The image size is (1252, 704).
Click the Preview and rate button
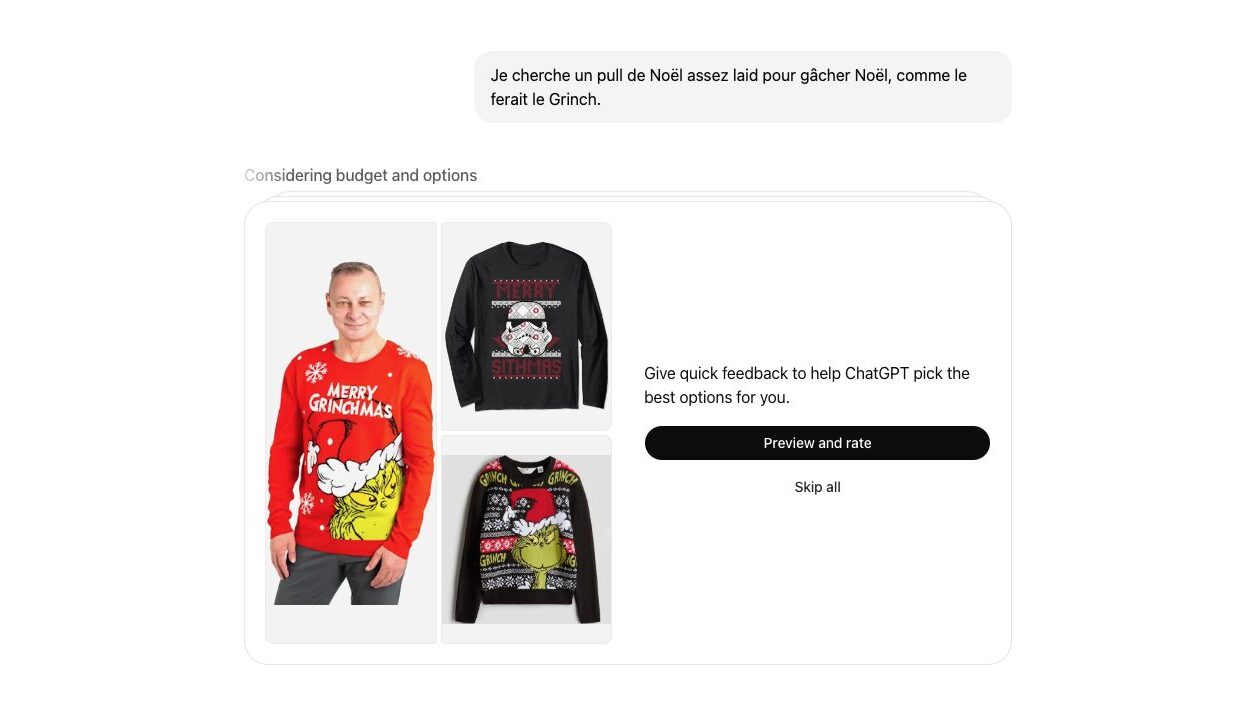817,443
